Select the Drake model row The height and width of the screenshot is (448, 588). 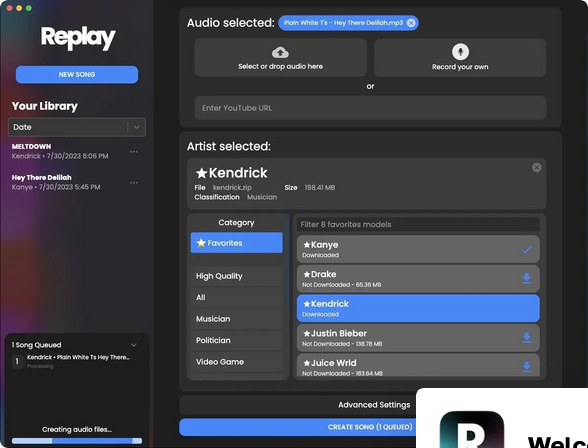click(x=418, y=279)
